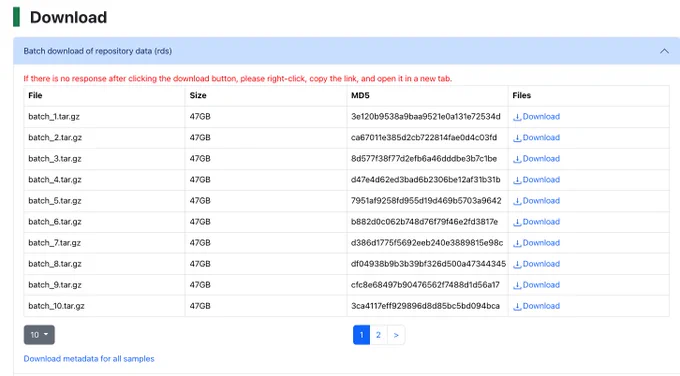Click the 47GB size of batch_5.tar.gz
680x376 pixels.
[200, 201]
